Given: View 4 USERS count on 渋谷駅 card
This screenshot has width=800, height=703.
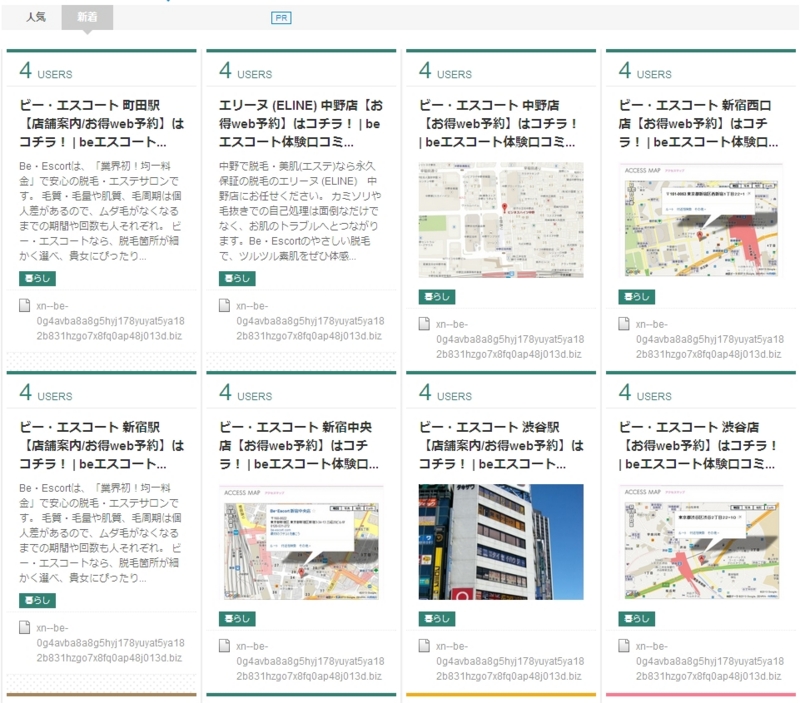Looking at the screenshot, I should pos(445,393).
